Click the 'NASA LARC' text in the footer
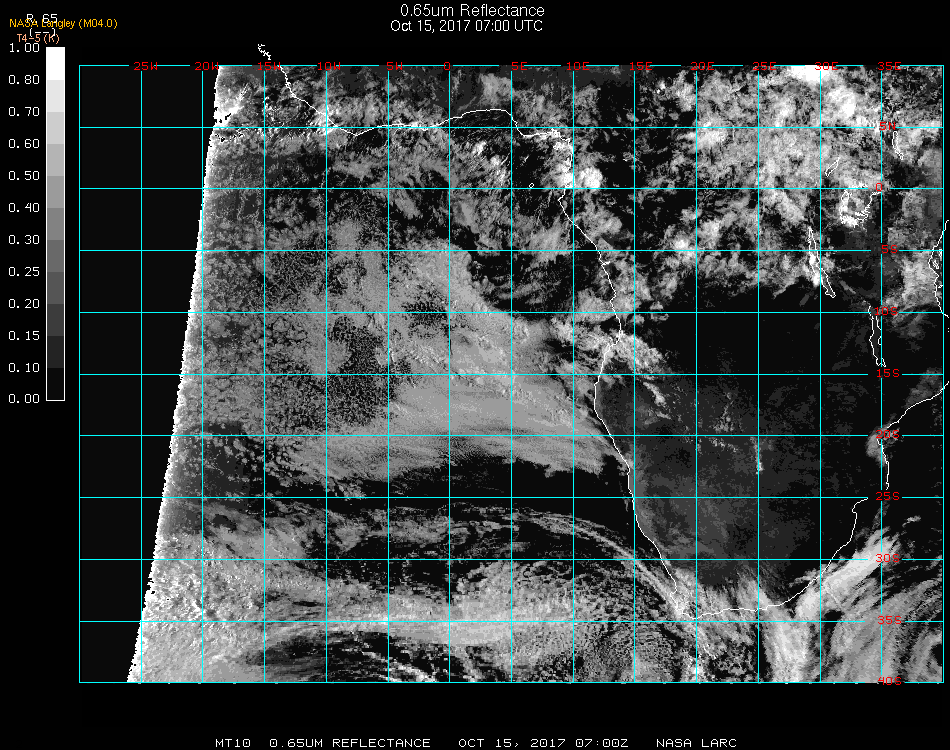The width and height of the screenshot is (950, 750). click(x=696, y=743)
